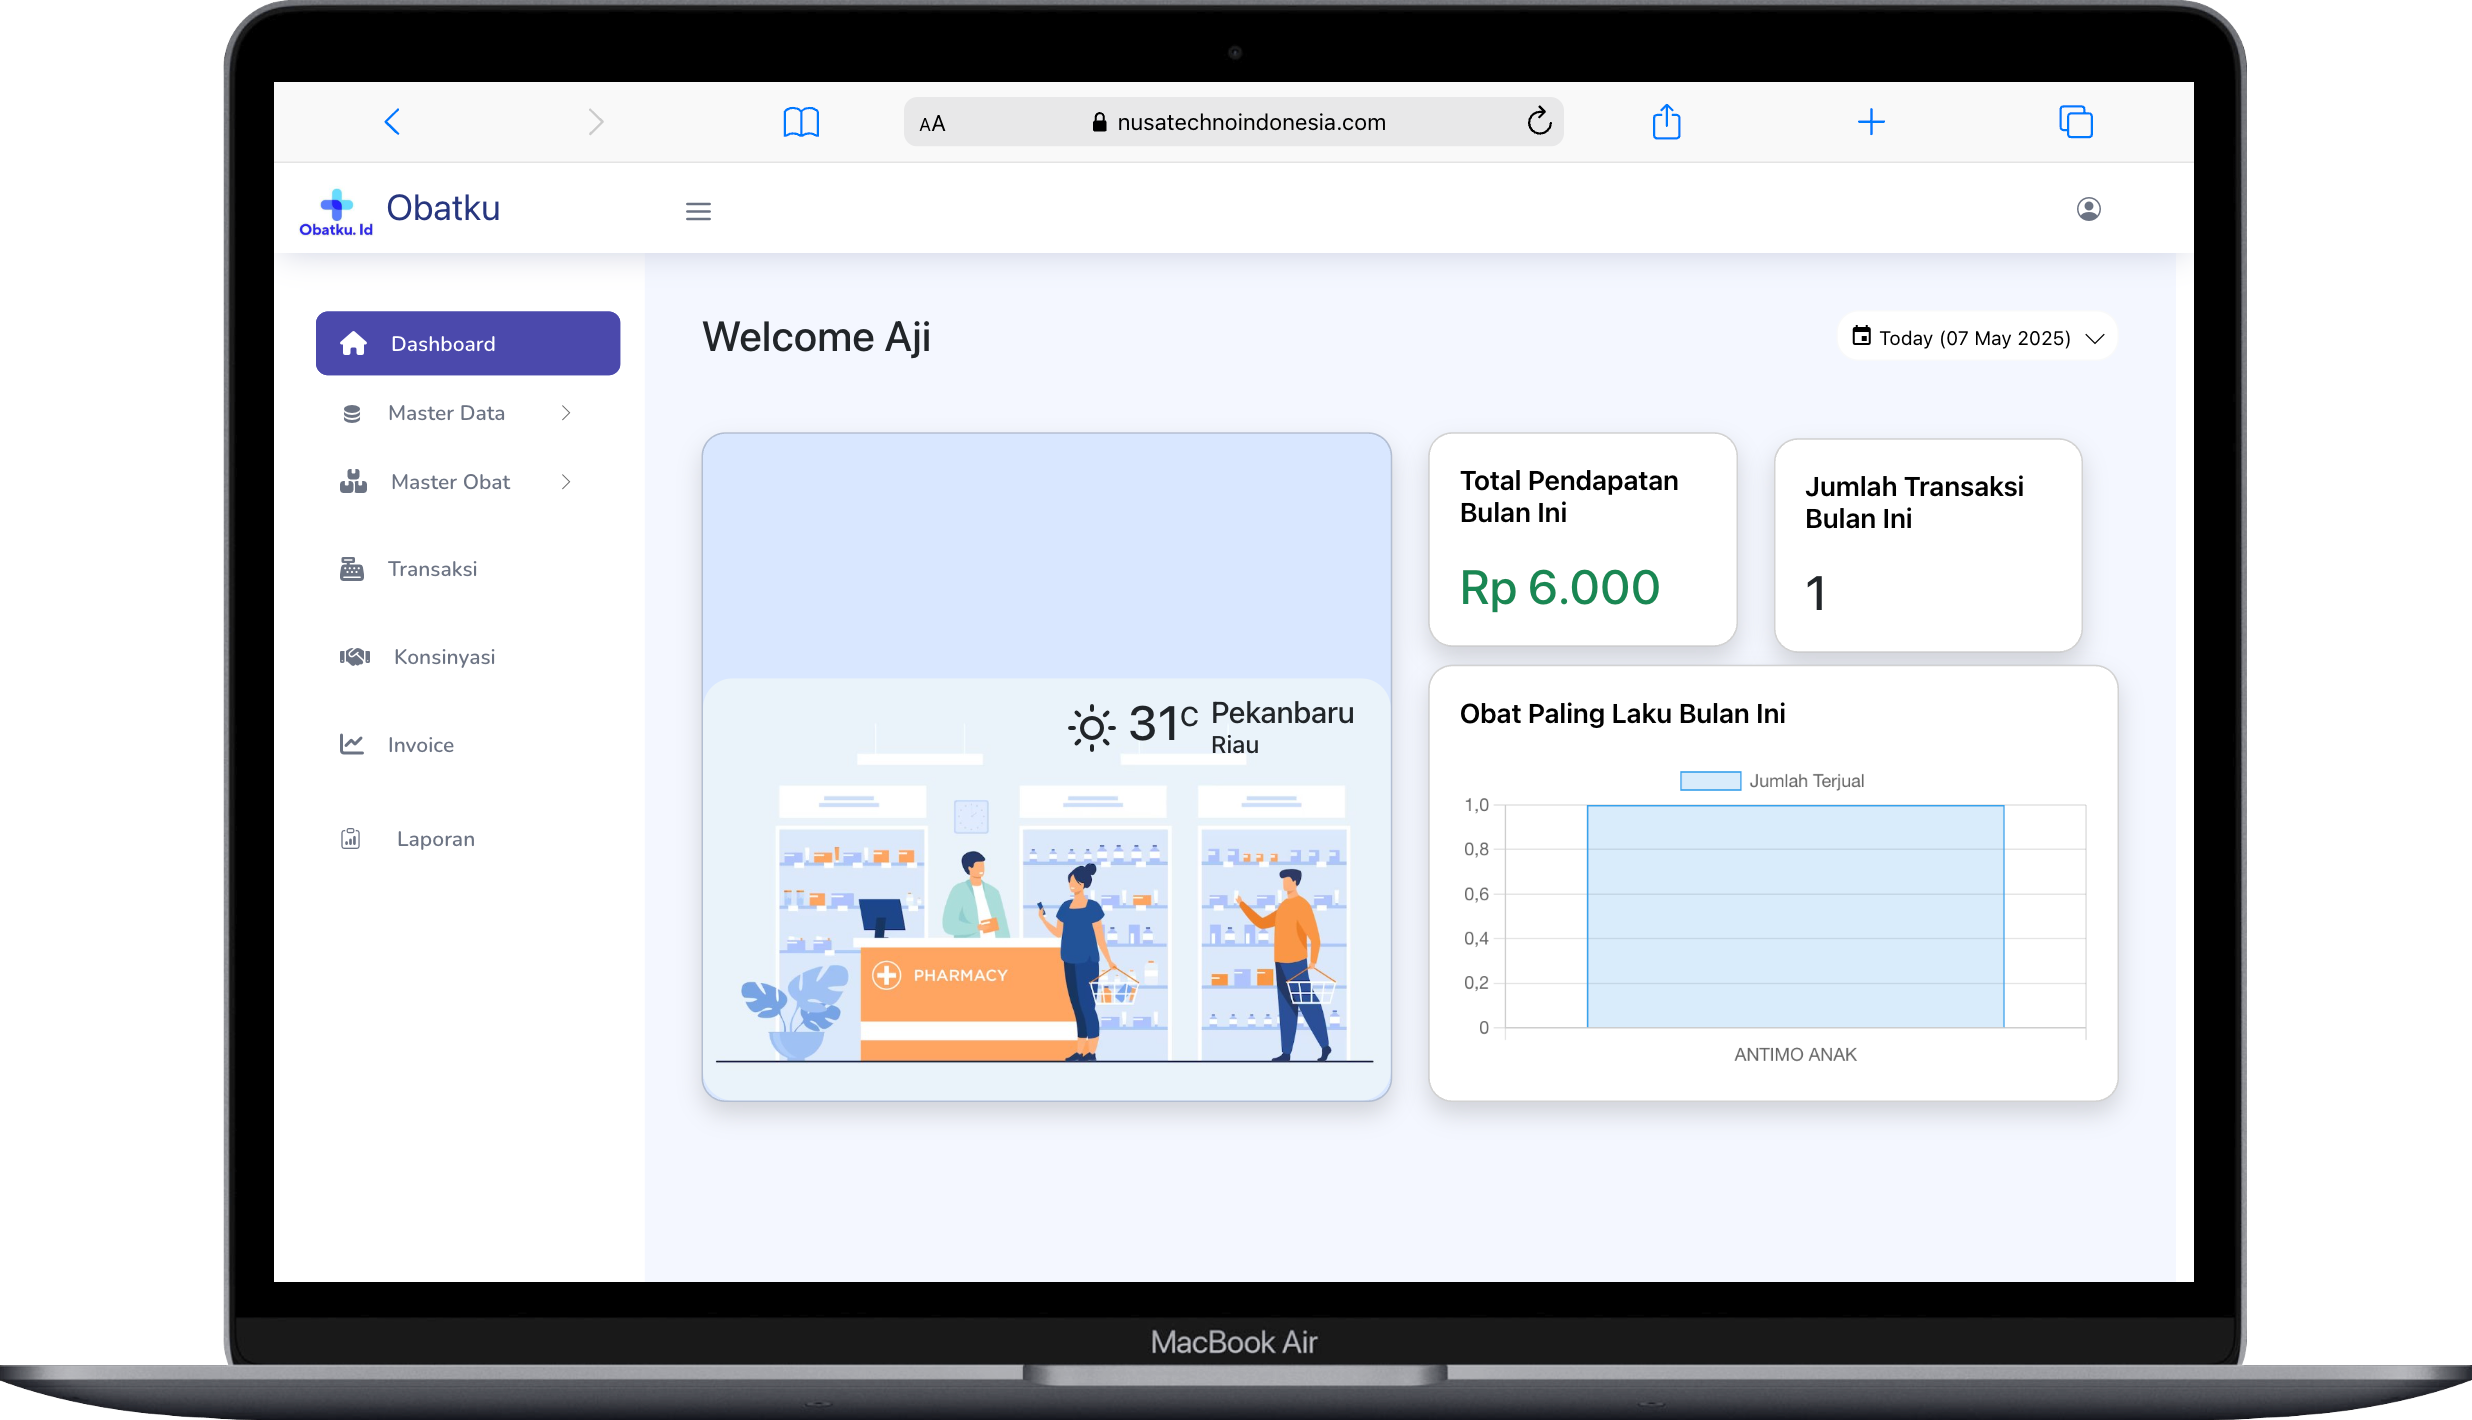Image resolution: width=2472 pixels, height=1420 pixels.
Task: Open the bookmarks book icon
Action: click(x=801, y=122)
